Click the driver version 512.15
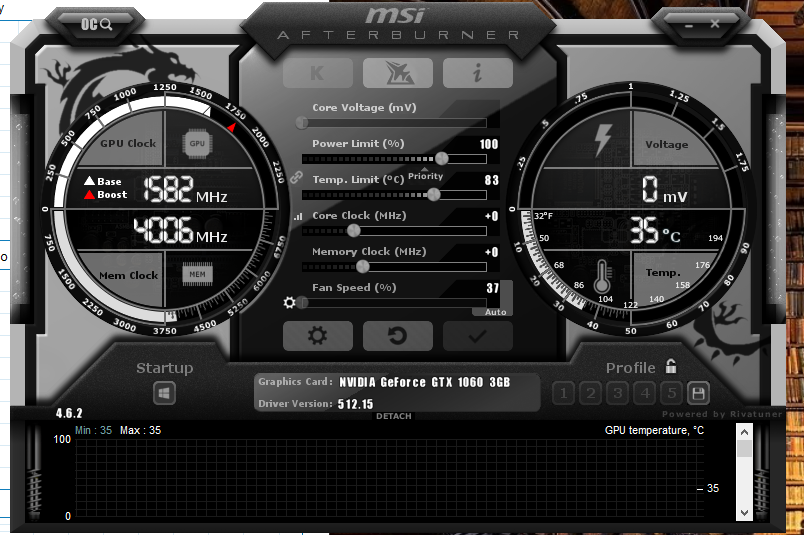Image resolution: width=804 pixels, height=535 pixels. click(x=355, y=404)
